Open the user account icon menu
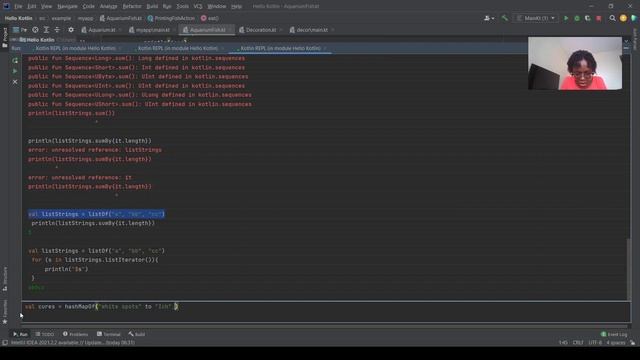The height and width of the screenshot is (360, 640). click(489, 18)
